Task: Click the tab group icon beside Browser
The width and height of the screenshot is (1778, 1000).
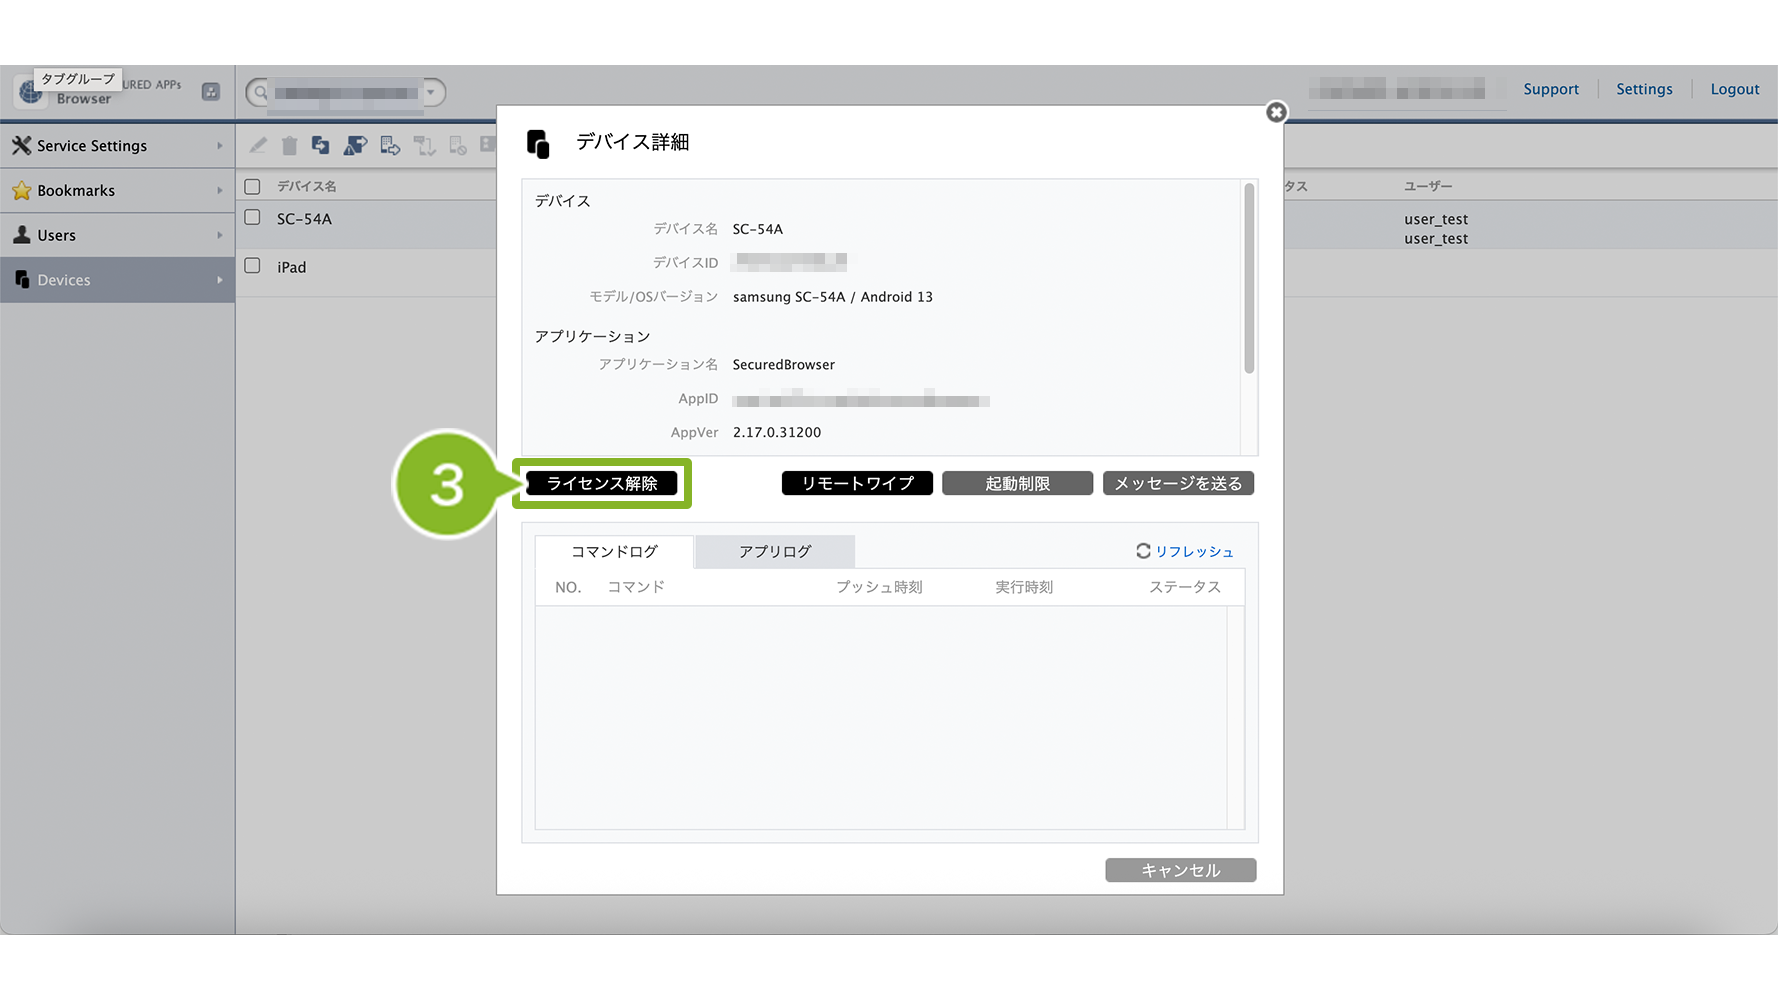Action: (211, 91)
